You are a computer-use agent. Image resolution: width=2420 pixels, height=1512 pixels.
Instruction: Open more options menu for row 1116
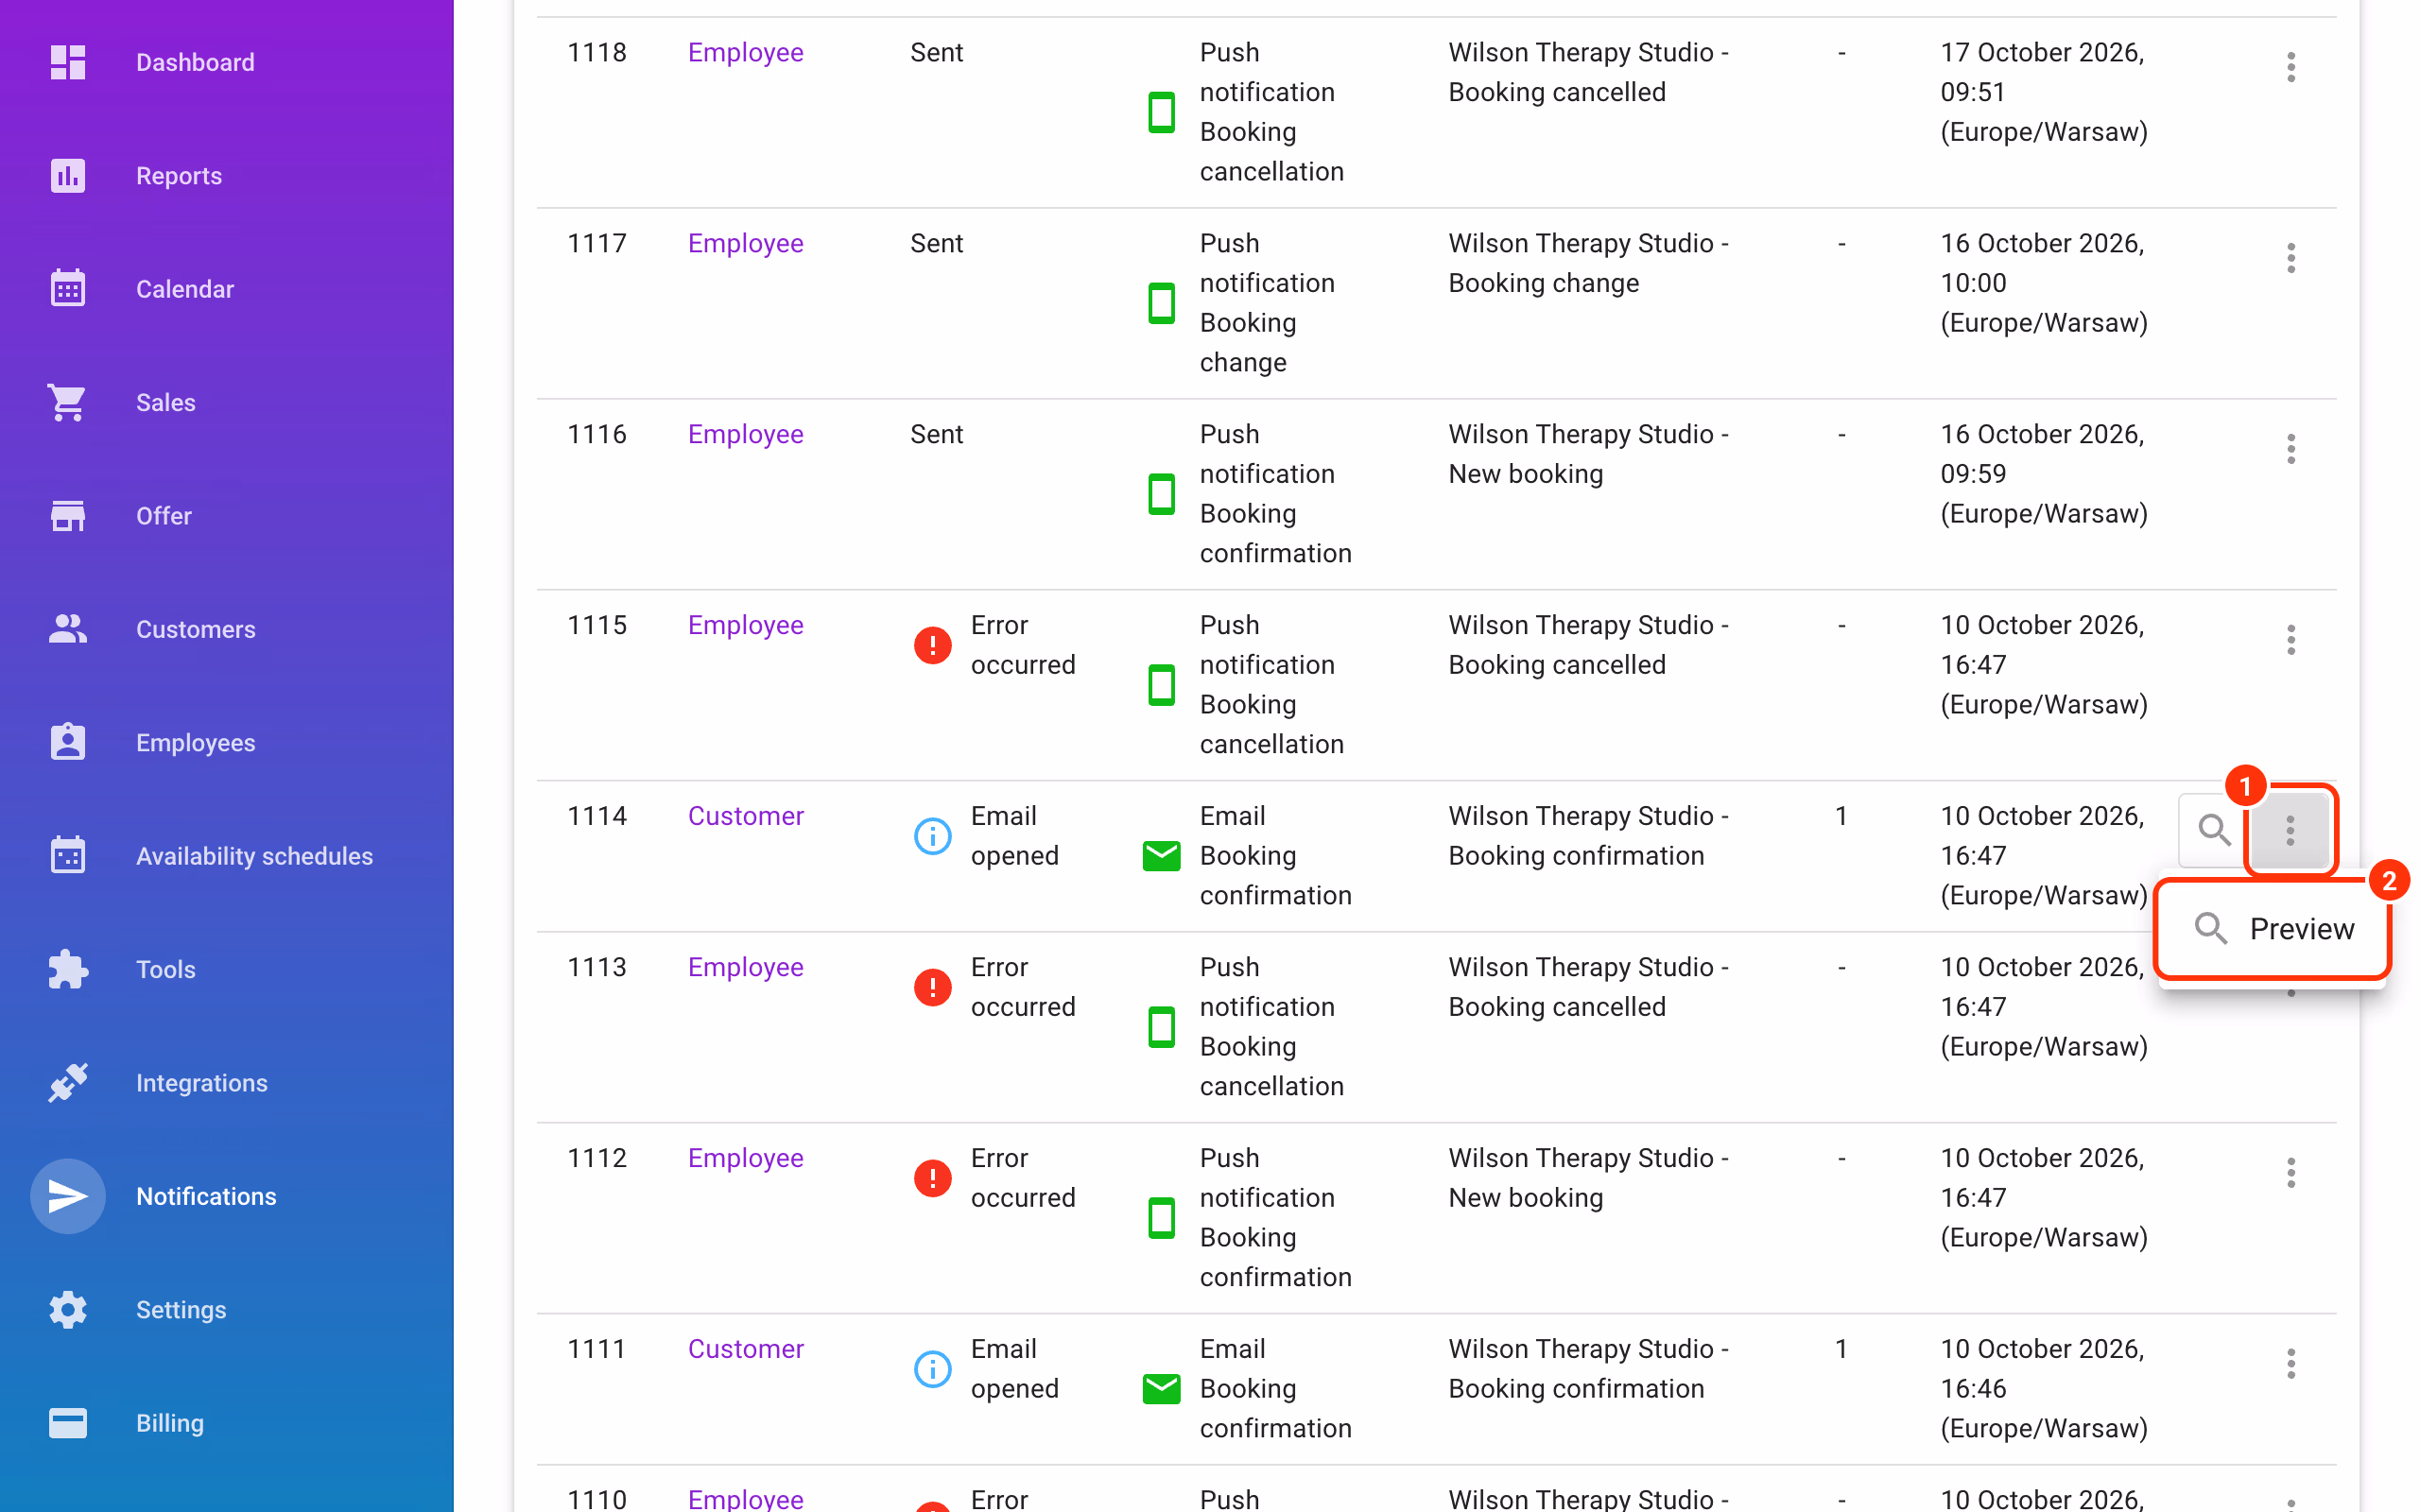tap(2290, 449)
